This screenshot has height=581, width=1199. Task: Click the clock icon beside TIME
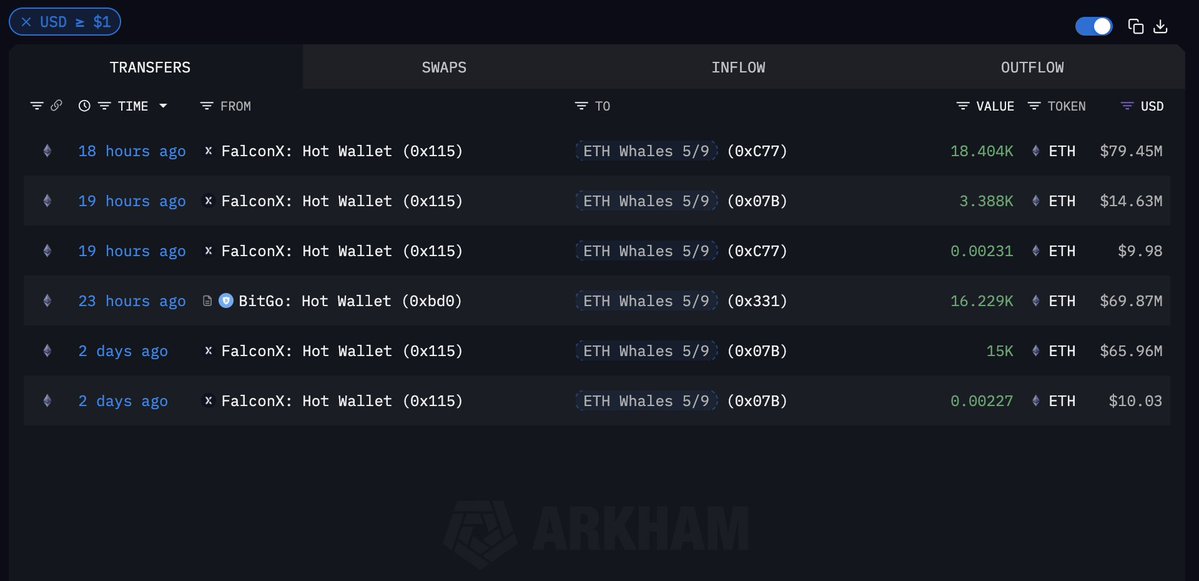(84, 106)
